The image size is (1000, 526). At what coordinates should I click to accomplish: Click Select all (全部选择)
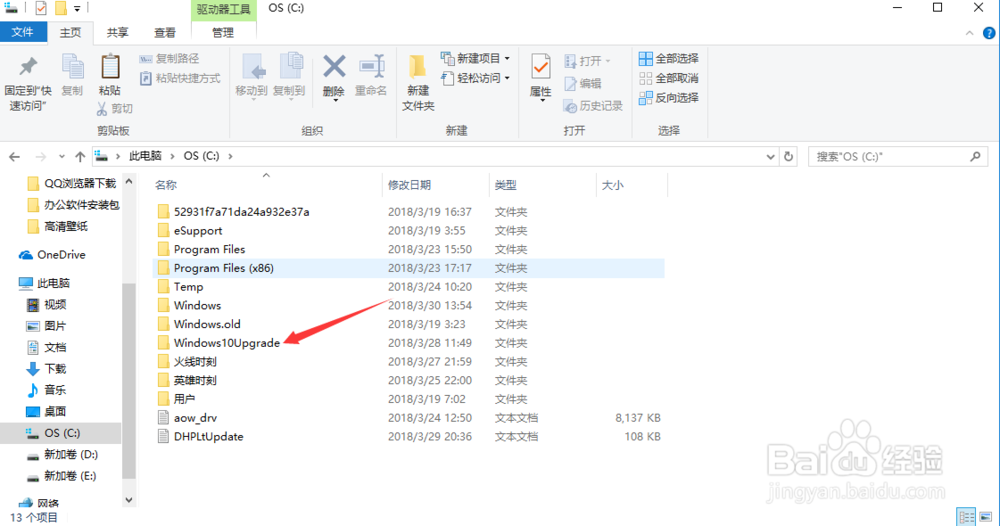click(669, 59)
